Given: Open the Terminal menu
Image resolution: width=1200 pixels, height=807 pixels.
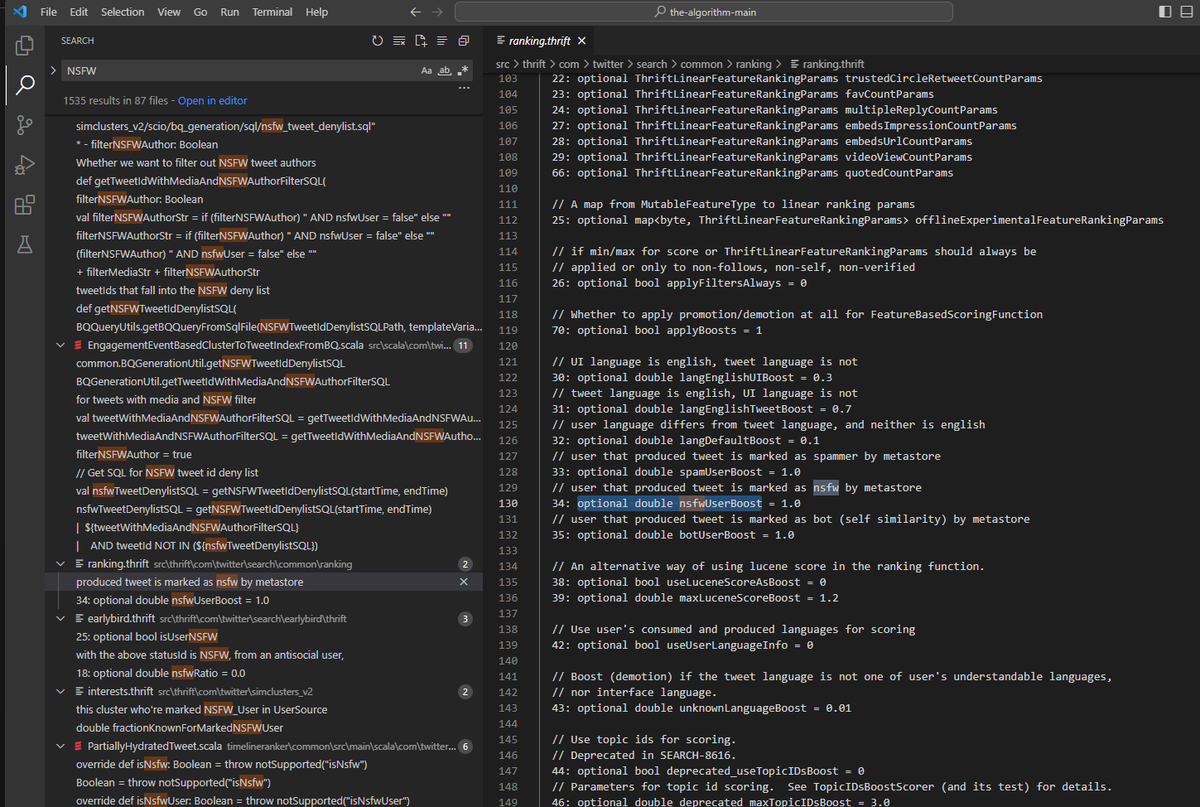Looking at the screenshot, I should click(272, 12).
